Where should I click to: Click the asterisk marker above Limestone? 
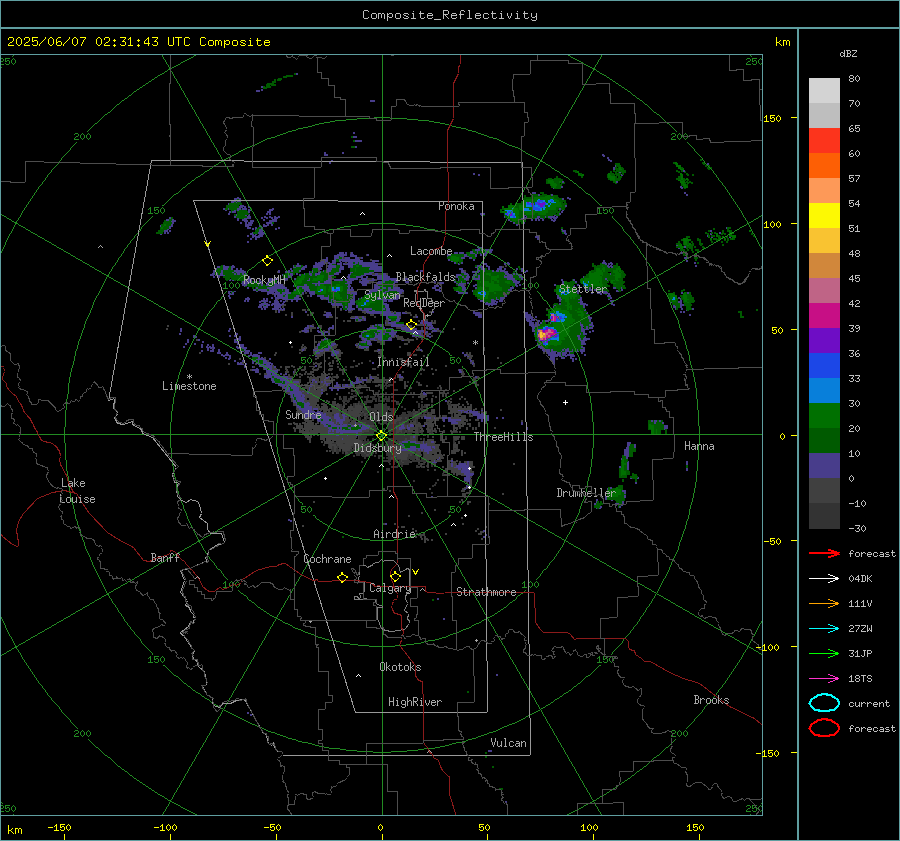tap(189, 377)
